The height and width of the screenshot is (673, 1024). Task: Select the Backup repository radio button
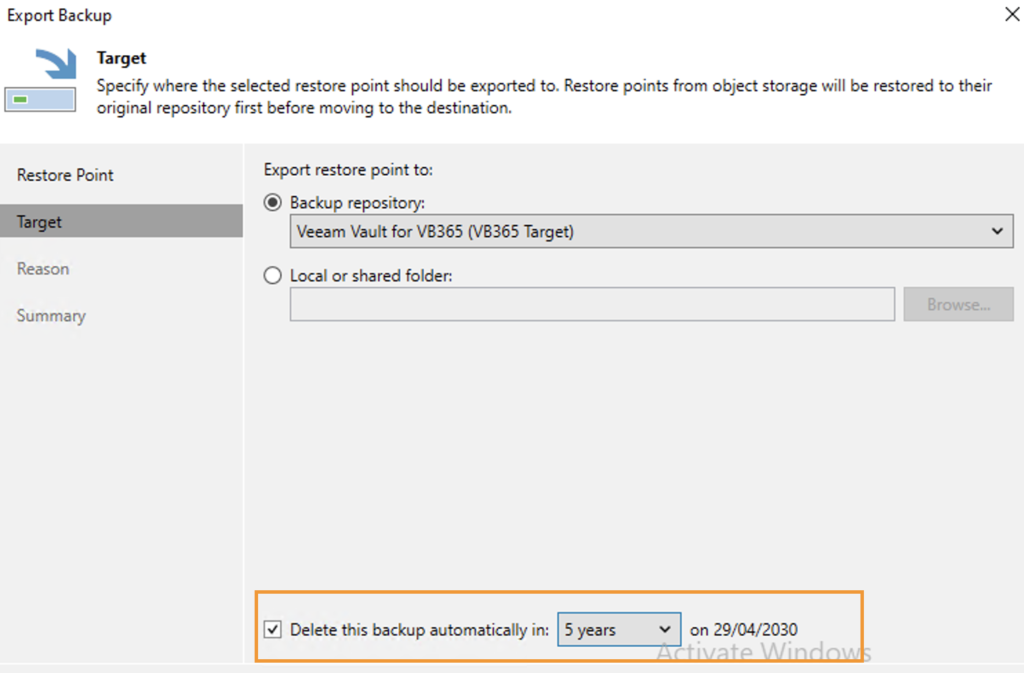pyautogui.click(x=273, y=203)
